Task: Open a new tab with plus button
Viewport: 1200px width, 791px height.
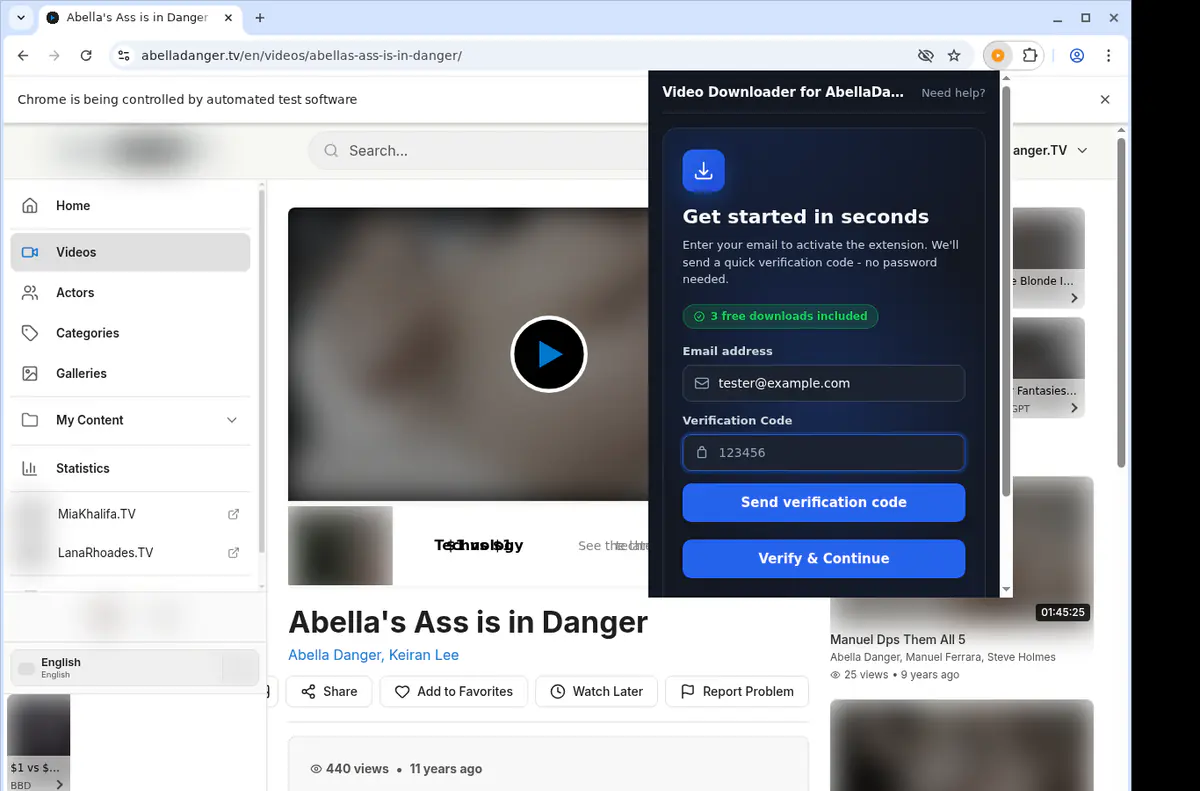Action: [260, 18]
